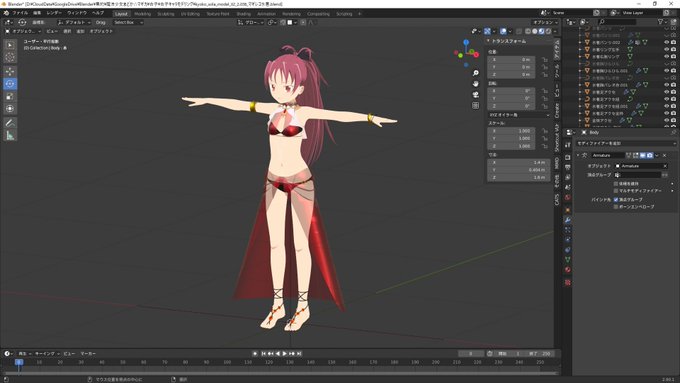Collapse the Transform panel header
The height and width of the screenshot is (383, 680).
pos(506,41)
